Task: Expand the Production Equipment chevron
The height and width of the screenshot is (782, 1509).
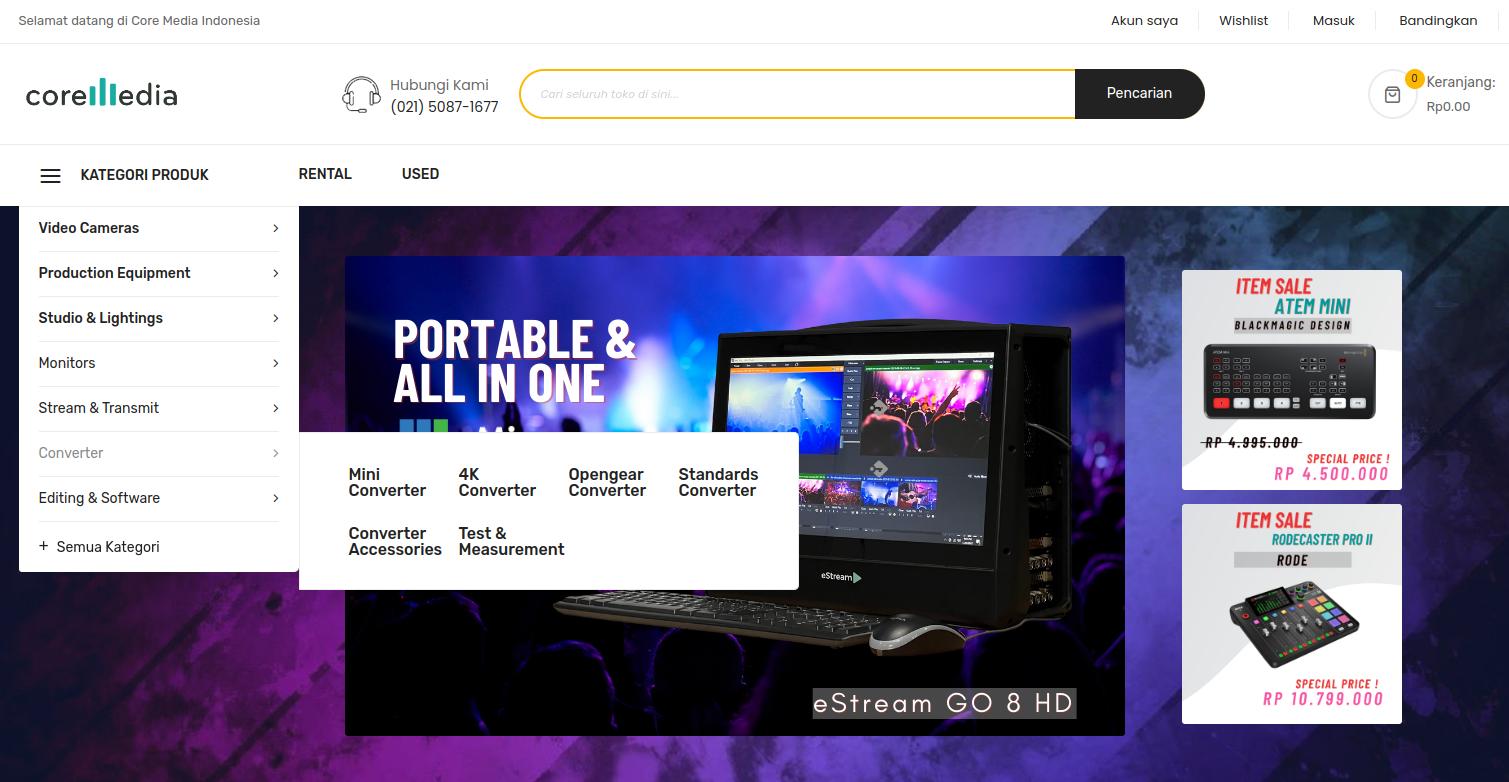Action: tap(275, 273)
